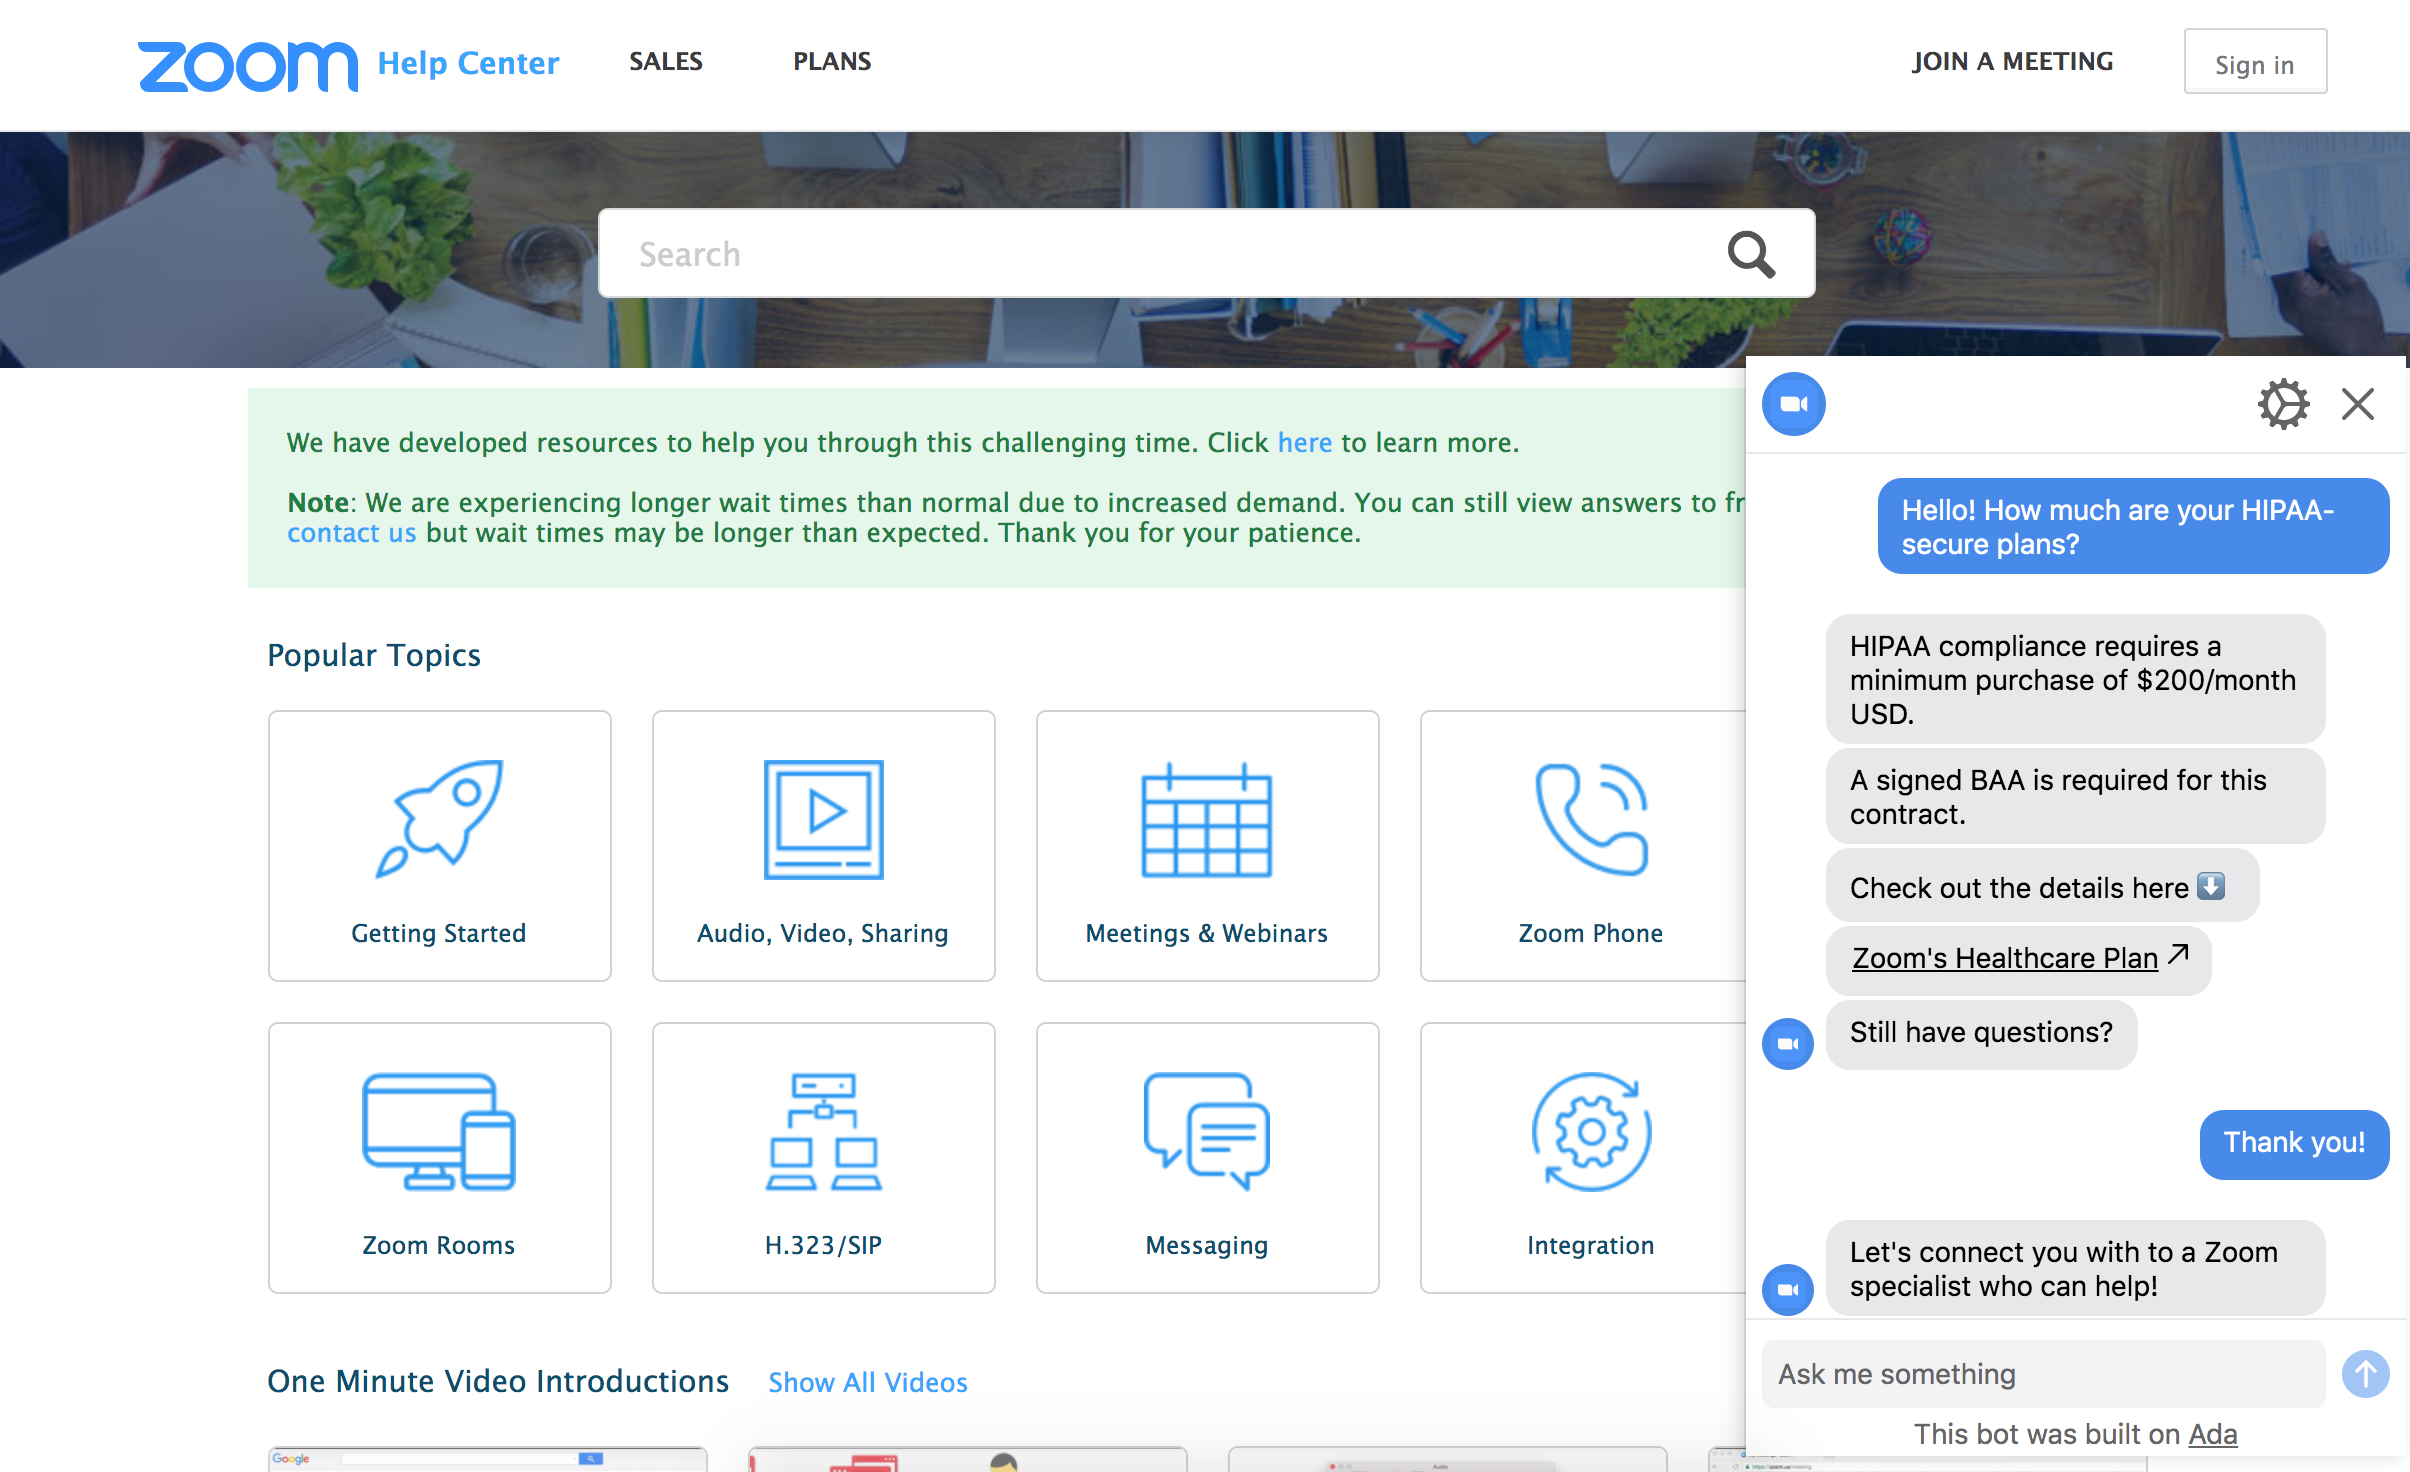Screen dimensions: 2410x1472
Task: Click the Meetings & Webinars label
Action: coord(1207,933)
